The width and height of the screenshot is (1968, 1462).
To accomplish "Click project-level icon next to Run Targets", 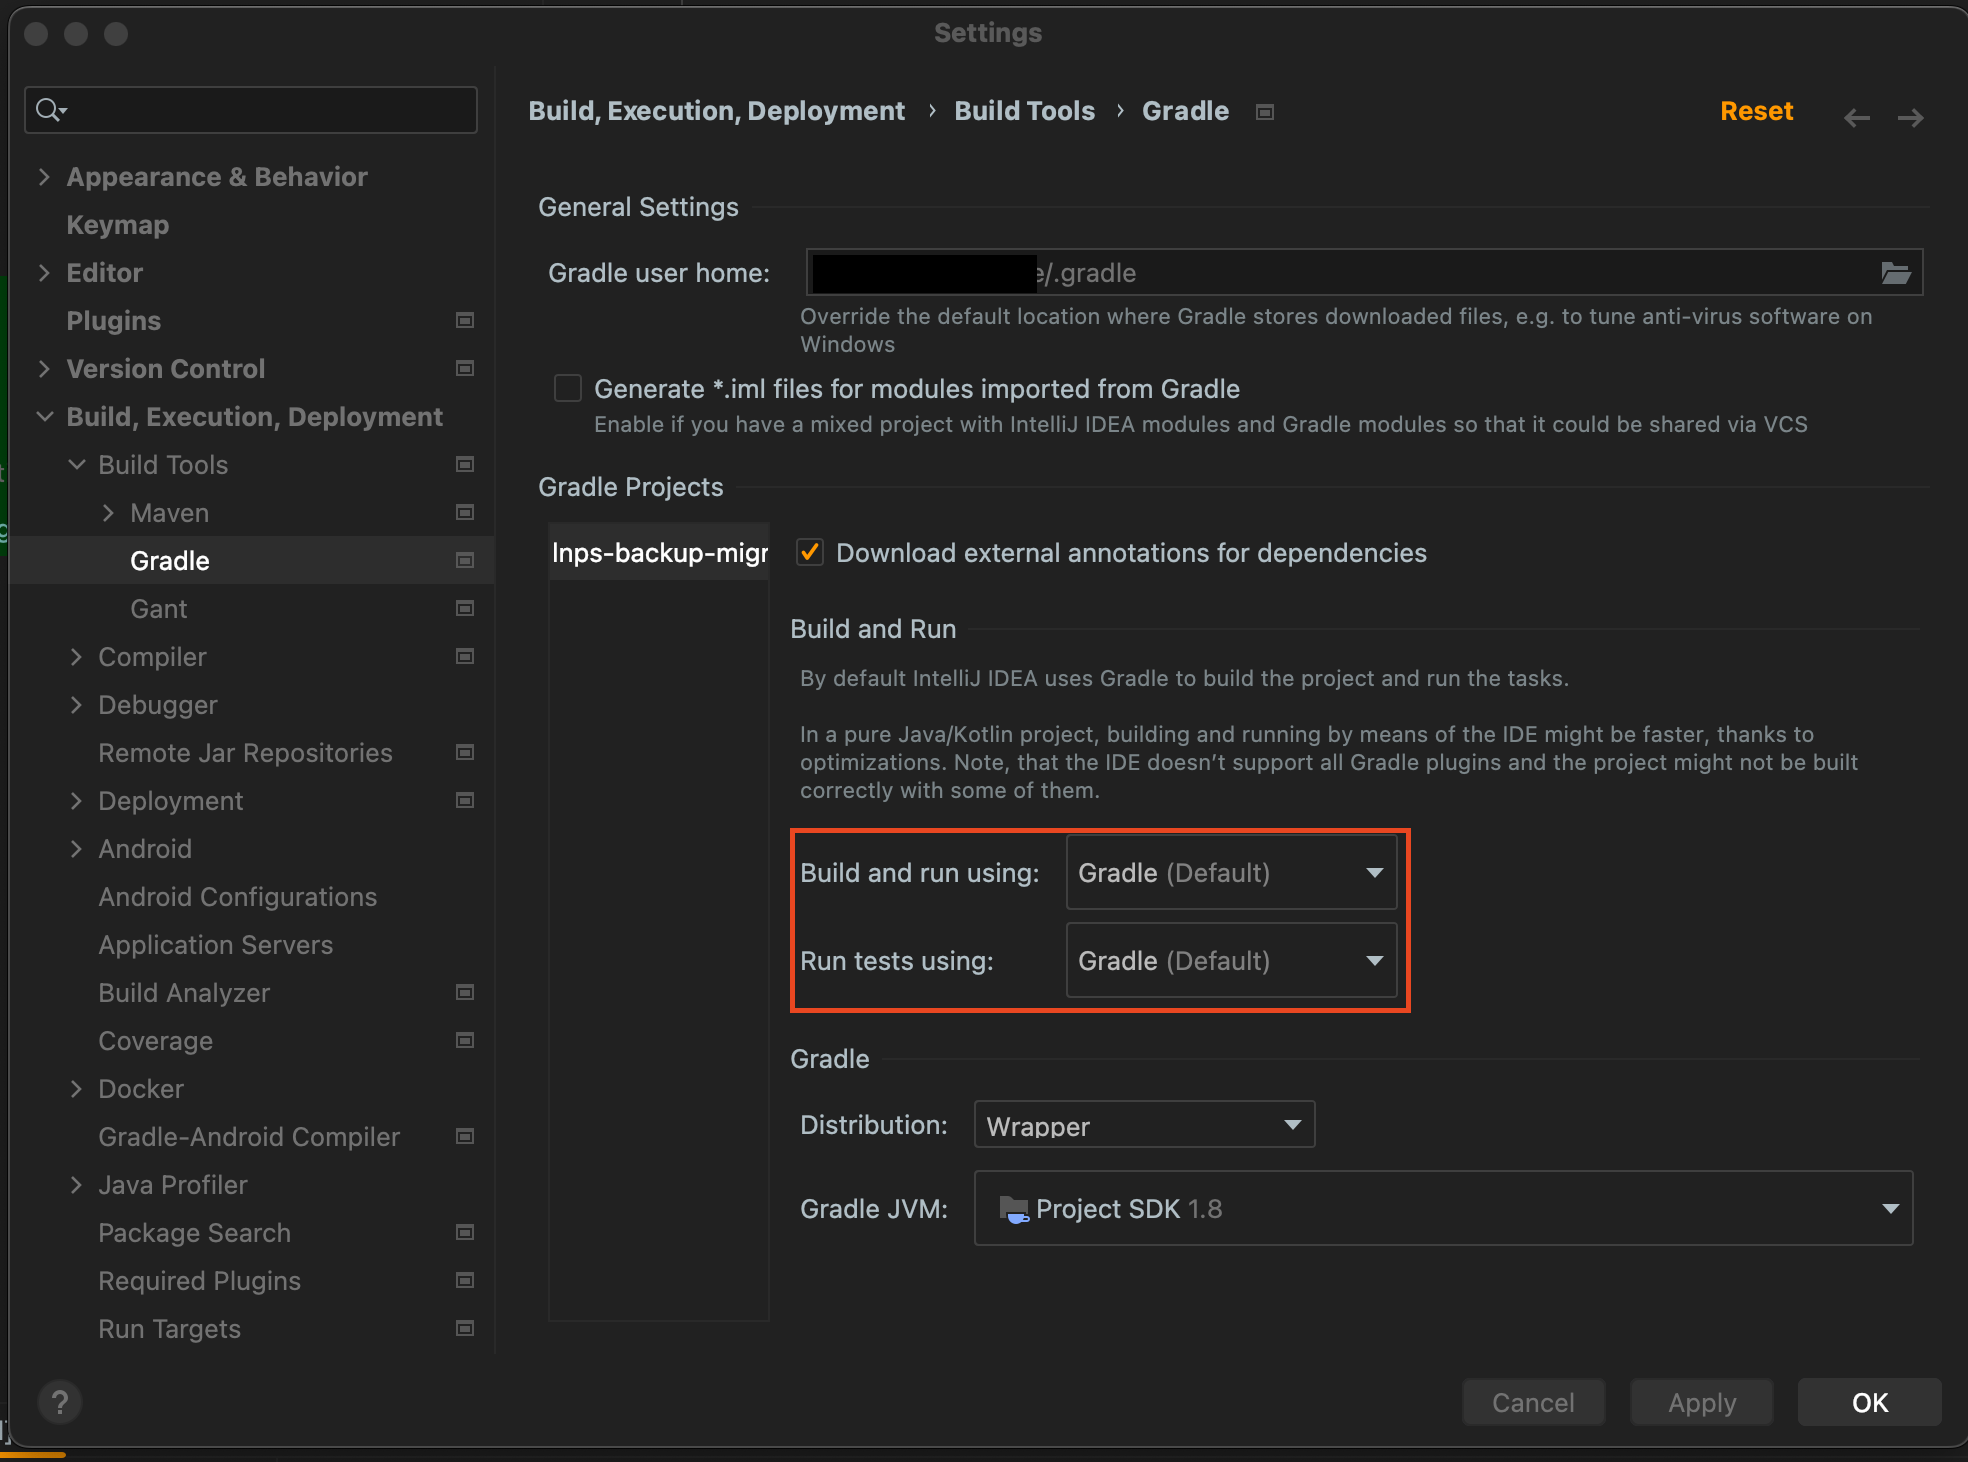I will point(465,1328).
